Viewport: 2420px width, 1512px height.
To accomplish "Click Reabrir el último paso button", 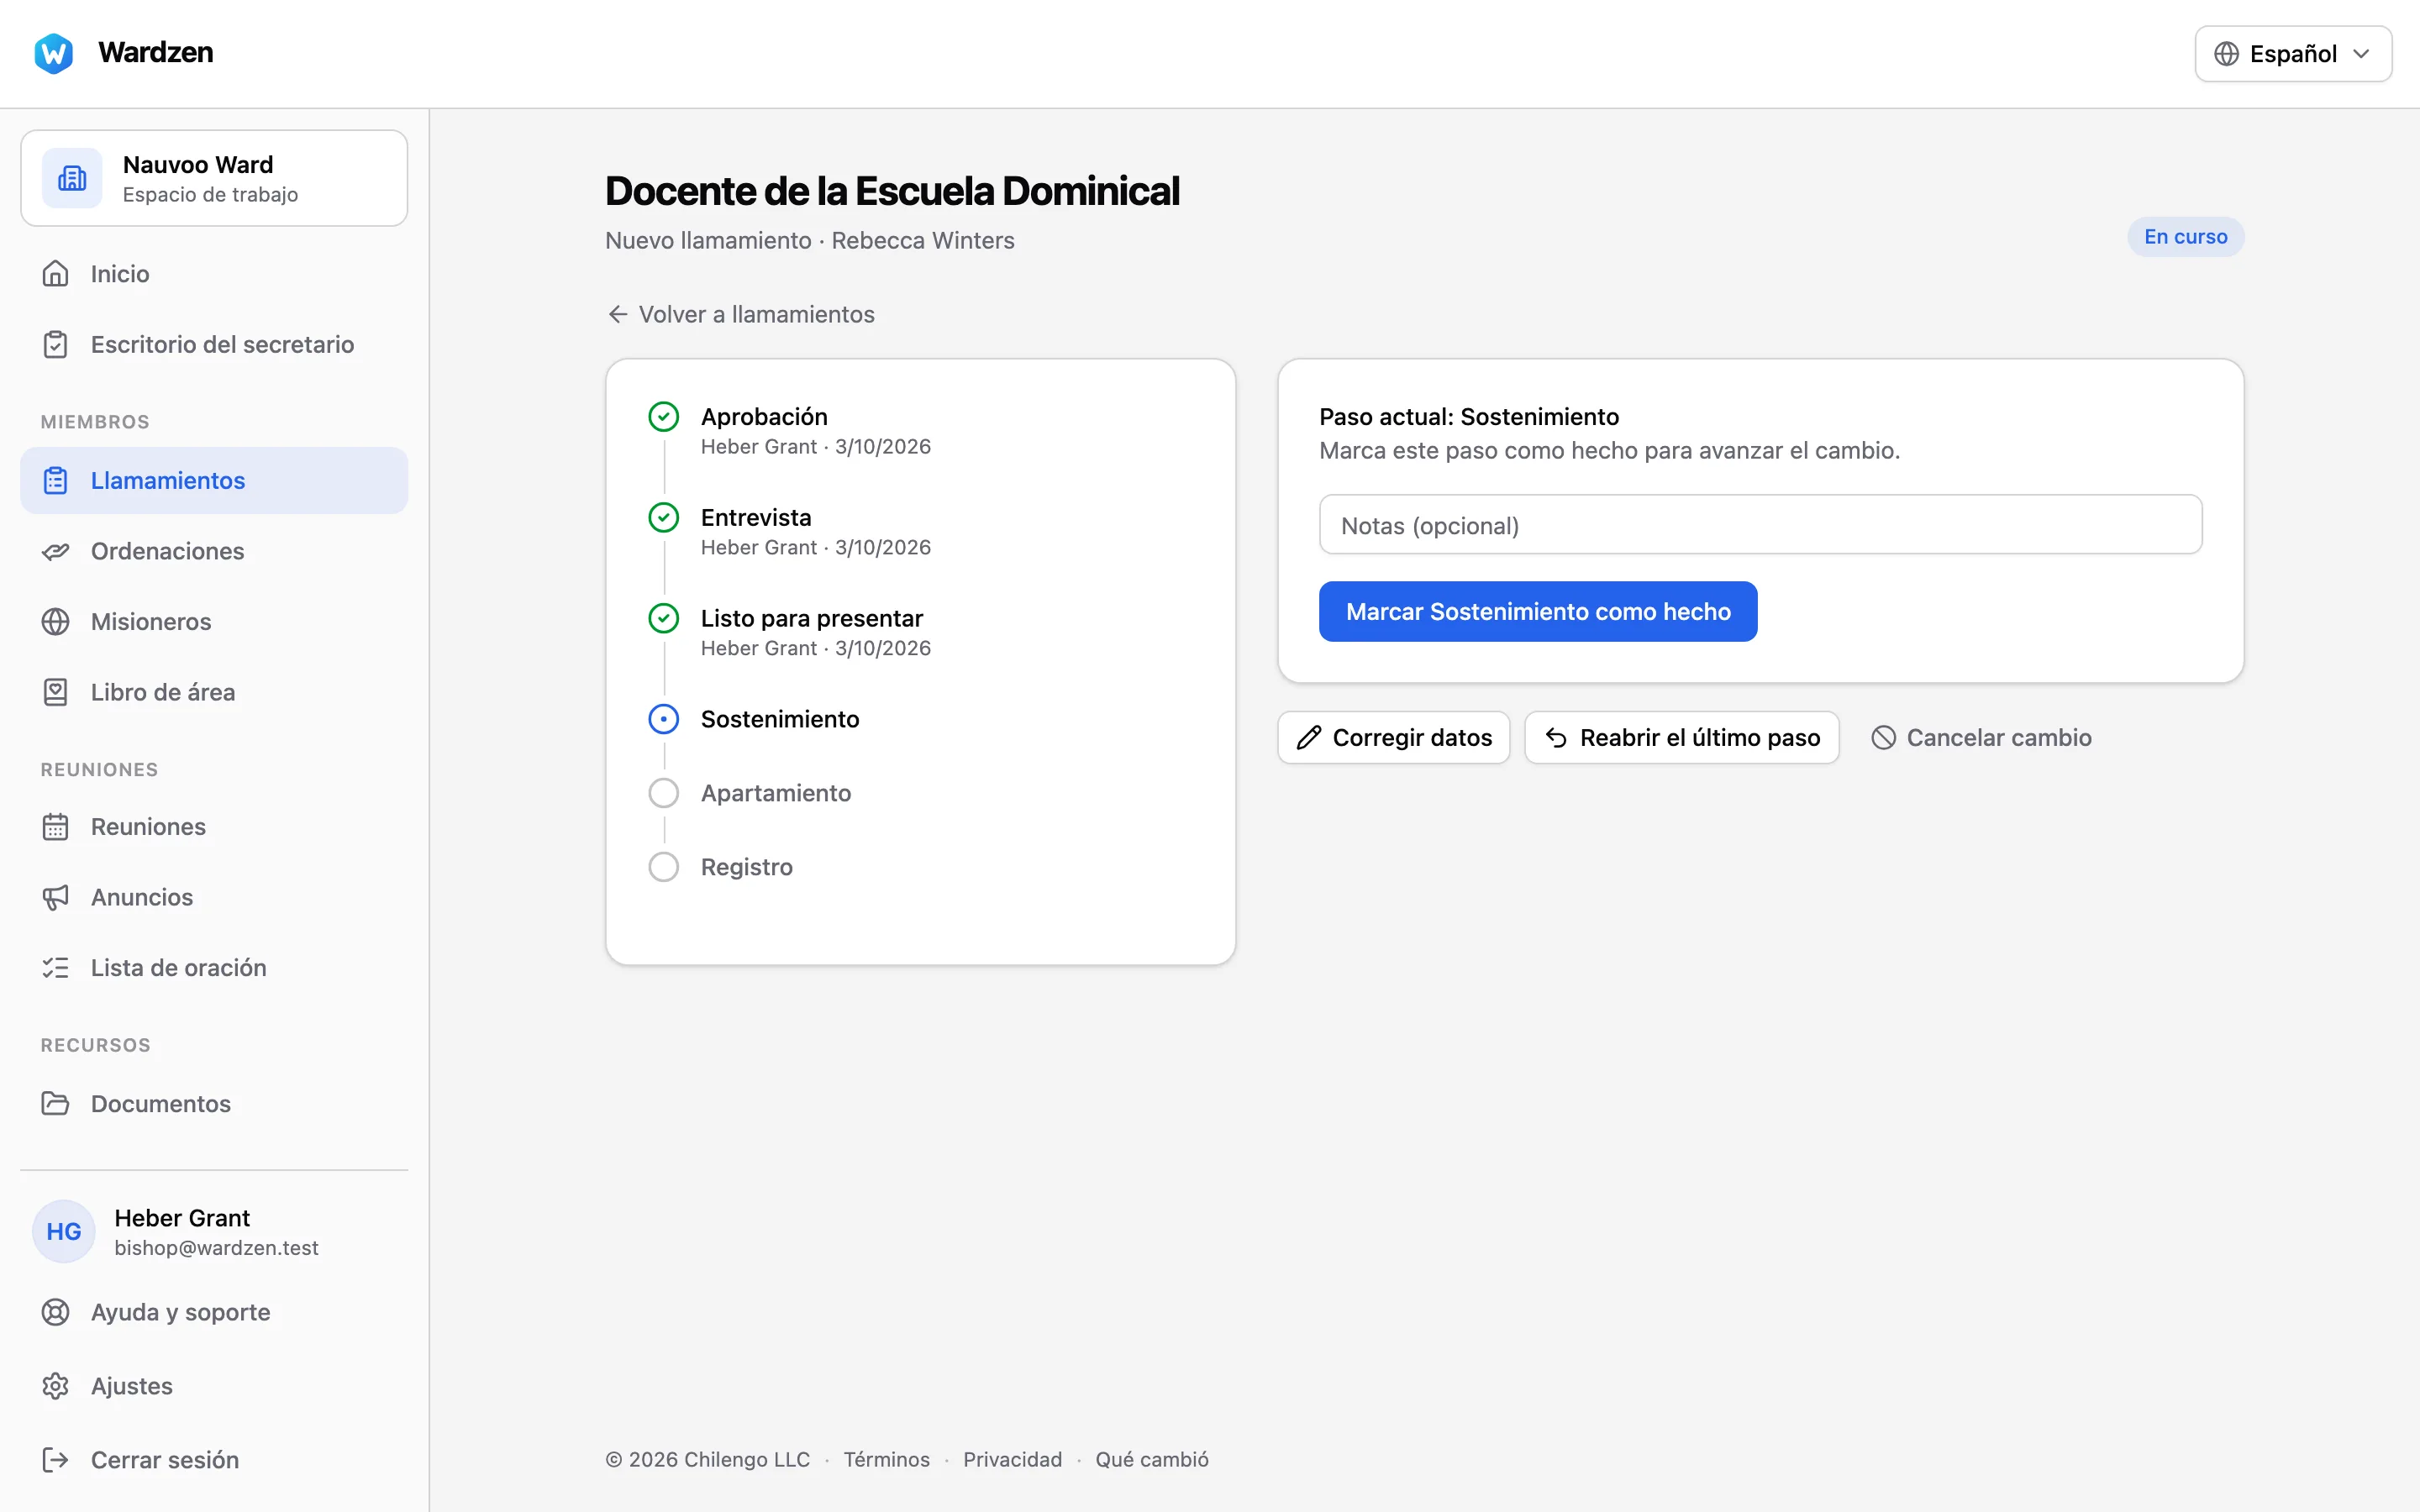I will pos(1682,738).
